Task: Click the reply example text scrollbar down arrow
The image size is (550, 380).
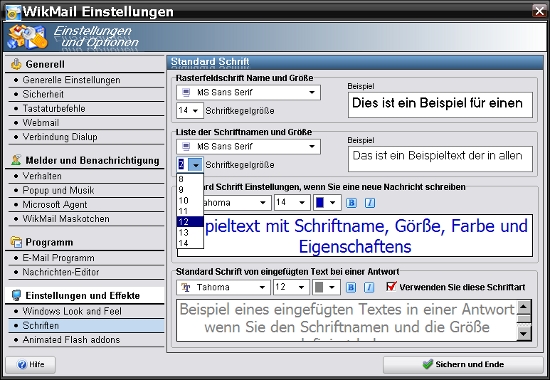Action: [x=524, y=334]
